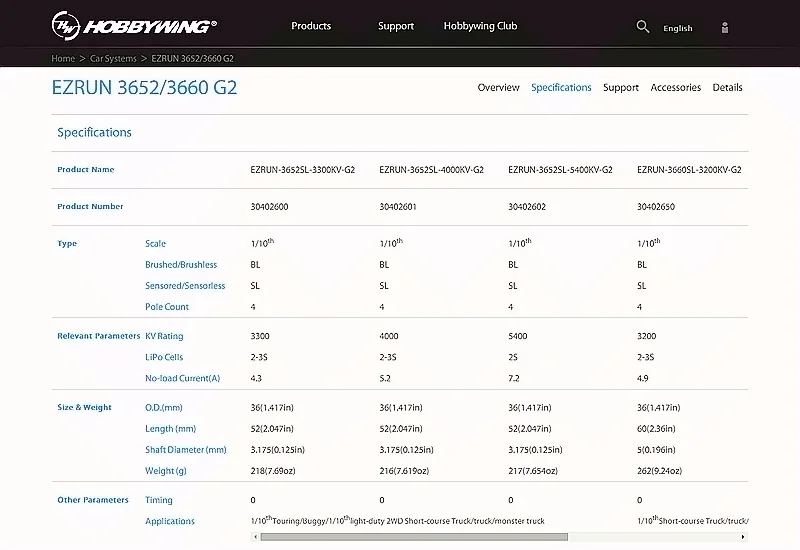
Task: Click the Length (mm) row label
Action: point(170,429)
